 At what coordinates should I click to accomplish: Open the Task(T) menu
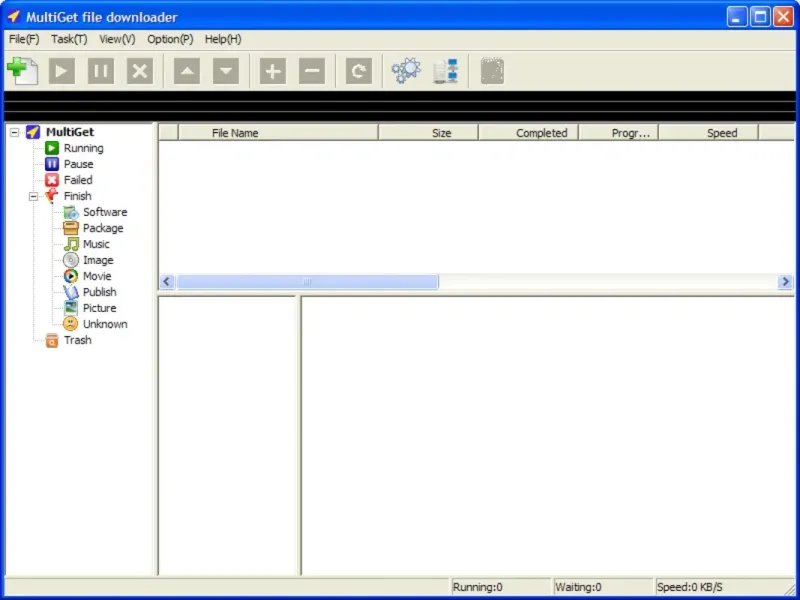[x=69, y=39]
